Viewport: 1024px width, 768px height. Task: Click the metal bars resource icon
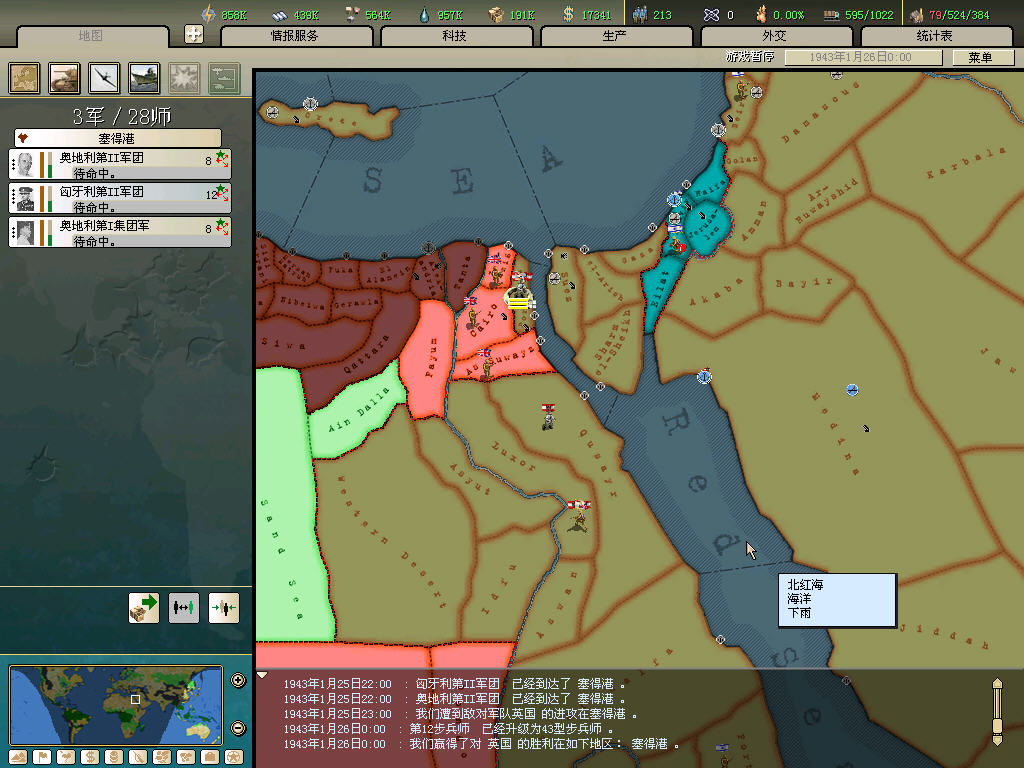(280, 14)
